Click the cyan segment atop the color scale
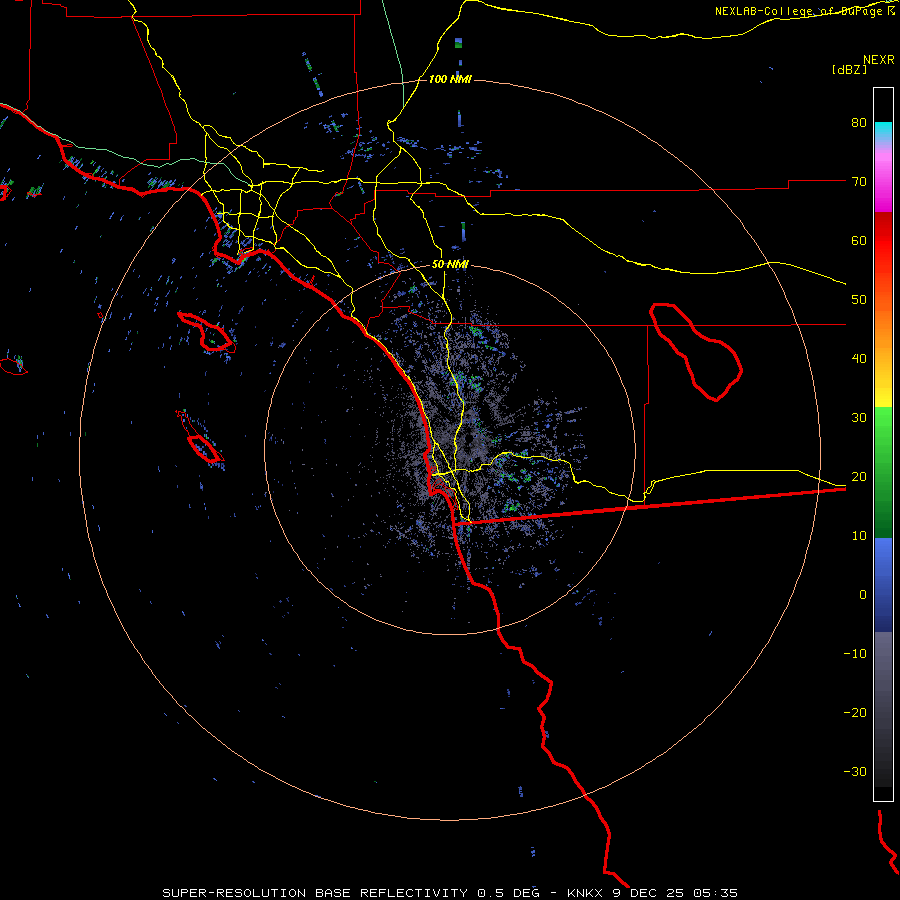This screenshot has width=900, height=900. [x=883, y=131]
